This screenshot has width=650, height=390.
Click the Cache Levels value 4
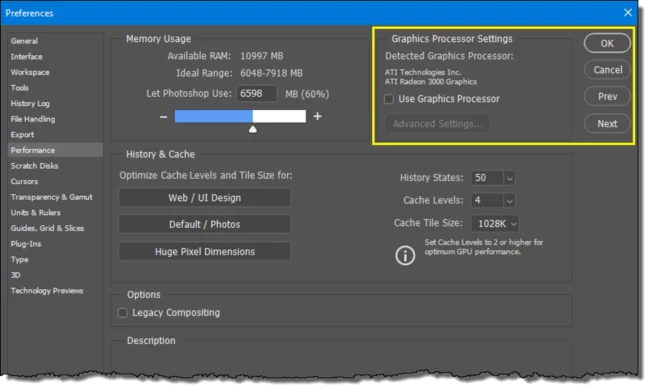pyautogui.click(x=487, y=201)
